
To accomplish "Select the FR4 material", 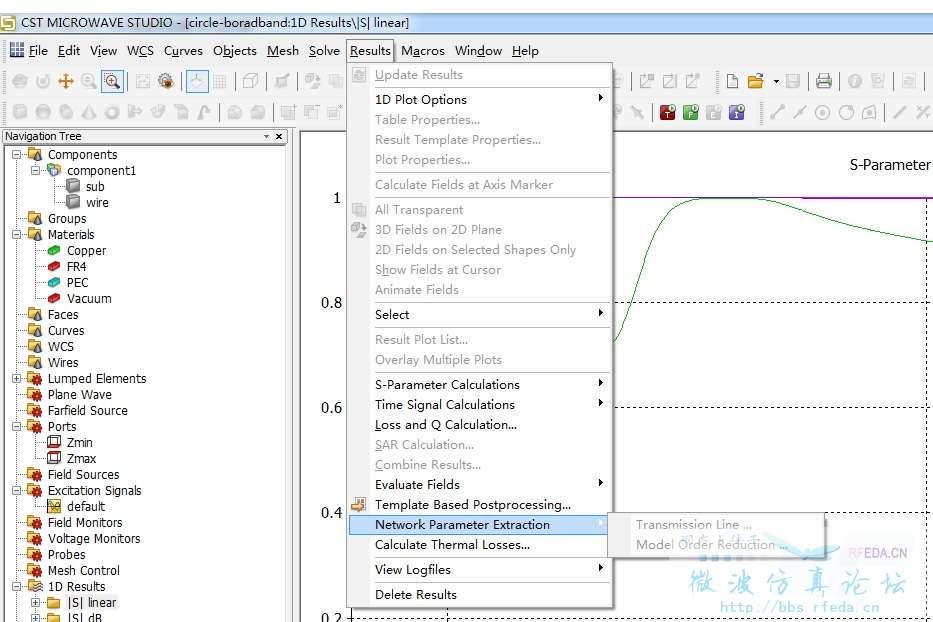I will (76, 267).
